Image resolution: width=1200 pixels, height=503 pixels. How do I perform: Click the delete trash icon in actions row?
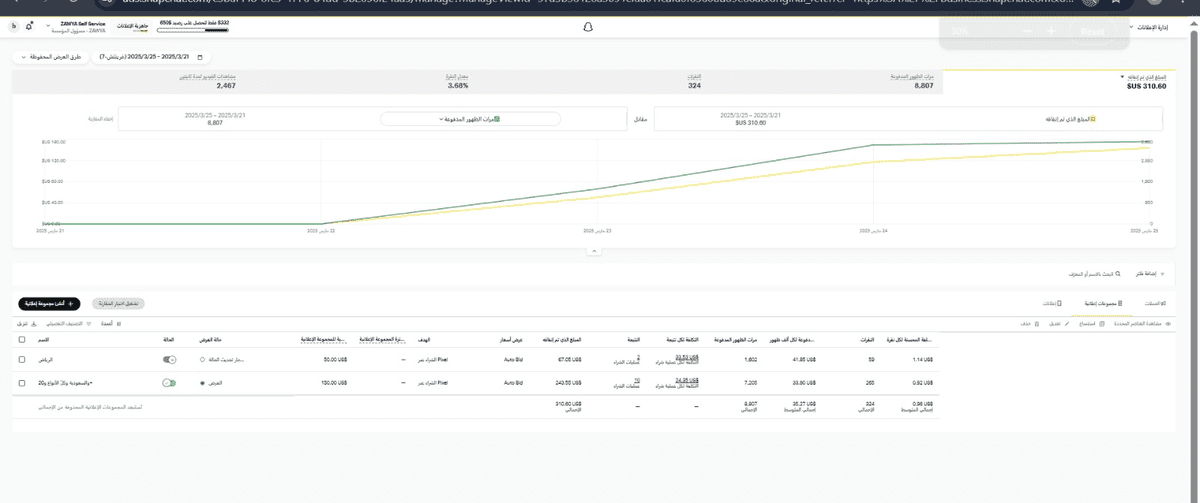[1035, 324]
